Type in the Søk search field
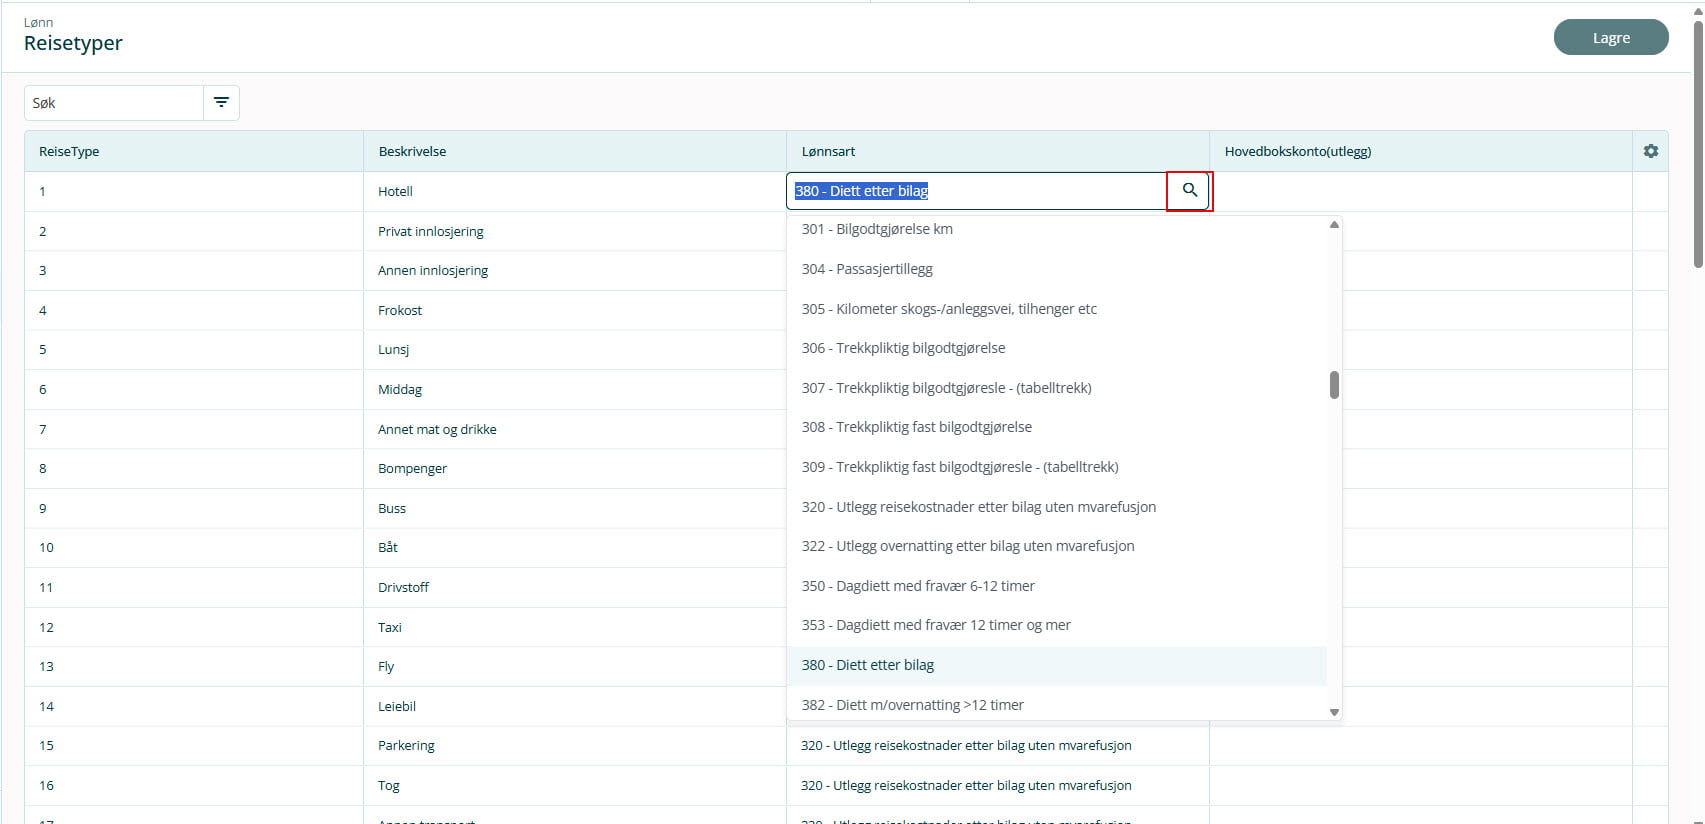The width and height of the screenshot is (1705, 824). coord(114,103)
